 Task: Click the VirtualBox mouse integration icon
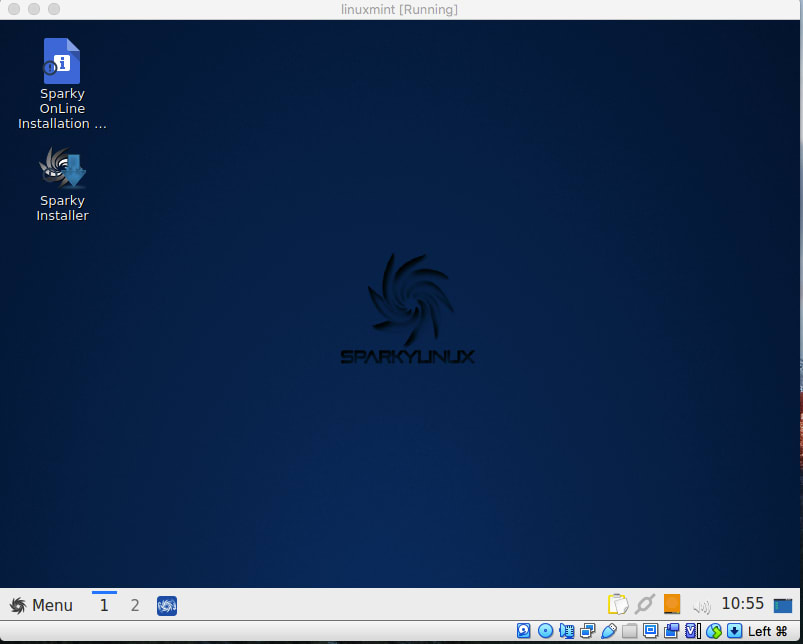click(713, 631)
